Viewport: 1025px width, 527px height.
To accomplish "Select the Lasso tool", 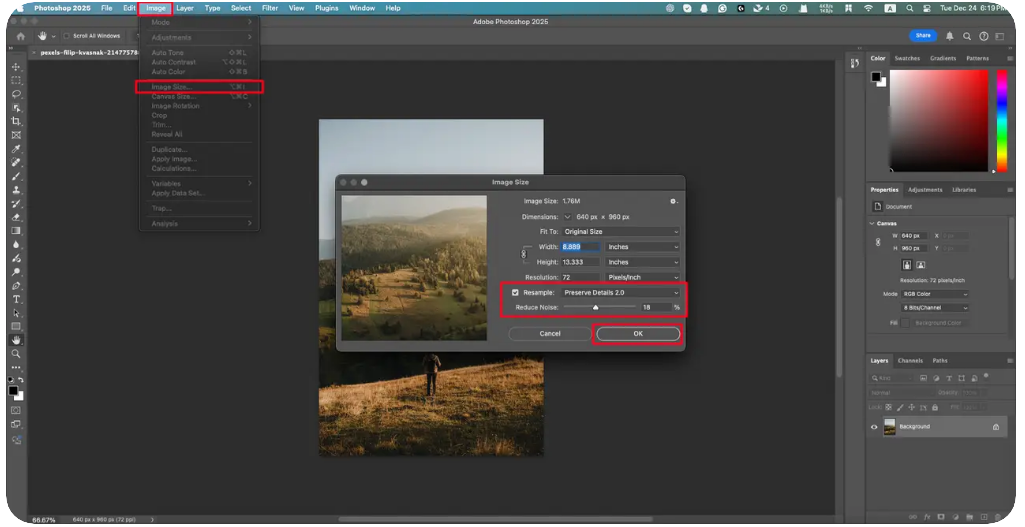I will coord(16,94).
